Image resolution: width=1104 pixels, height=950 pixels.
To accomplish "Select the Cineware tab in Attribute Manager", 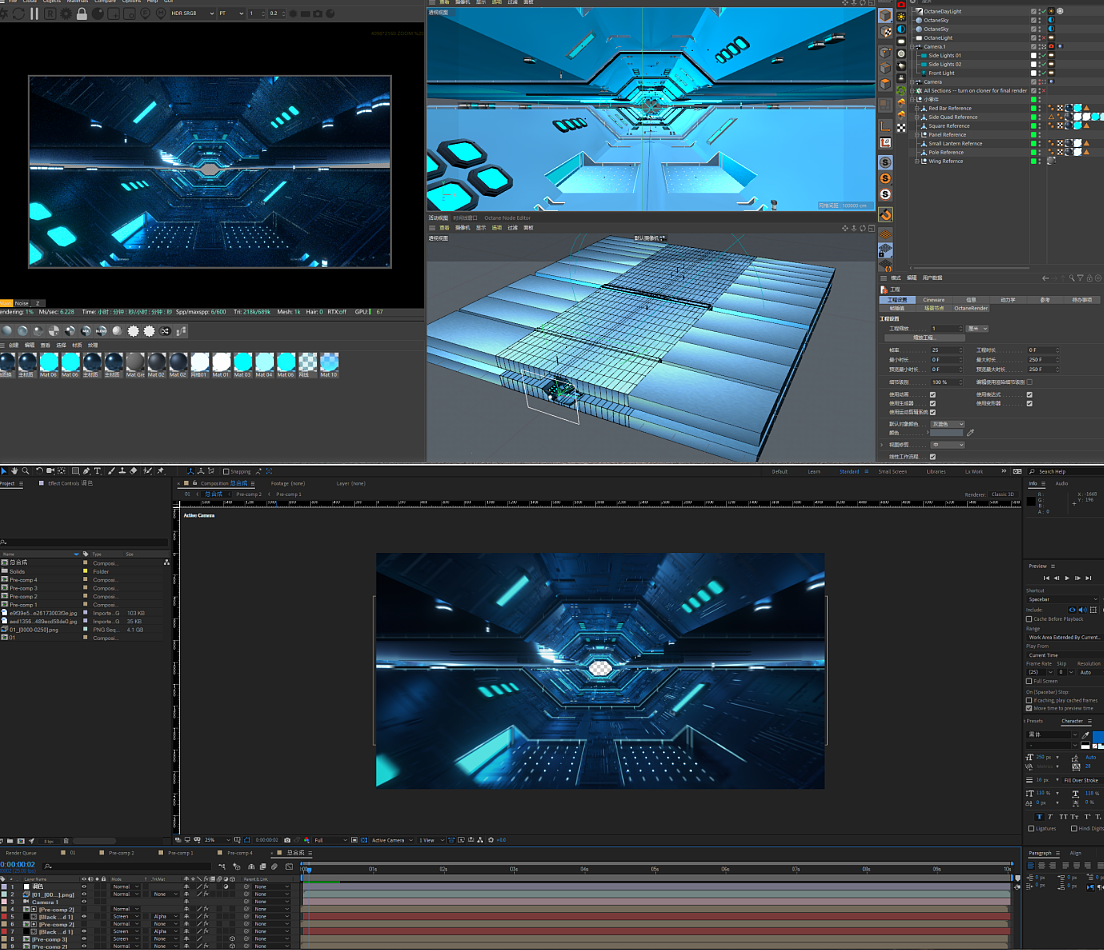I will pyautogui.click(x=934, y=300).
